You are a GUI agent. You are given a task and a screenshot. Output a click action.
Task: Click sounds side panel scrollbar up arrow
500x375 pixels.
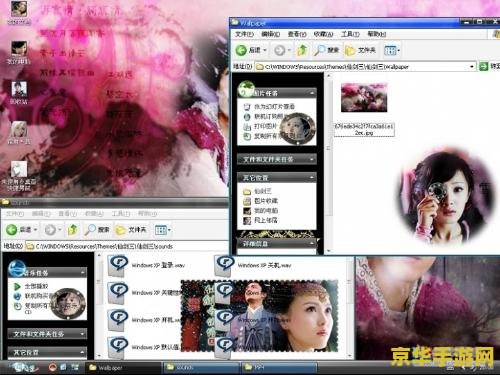click(x=99, y=256)
